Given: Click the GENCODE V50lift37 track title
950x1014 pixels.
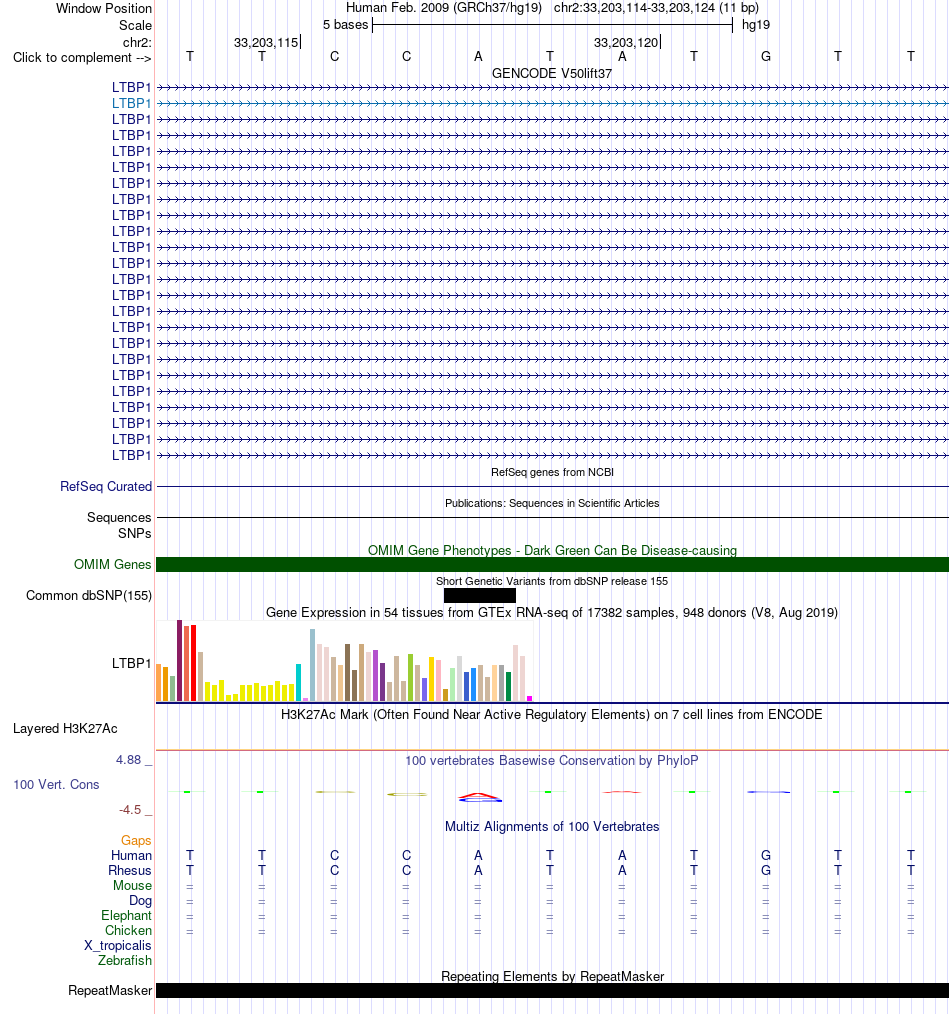Looking at the screenshot, I should tap(552, 74).
